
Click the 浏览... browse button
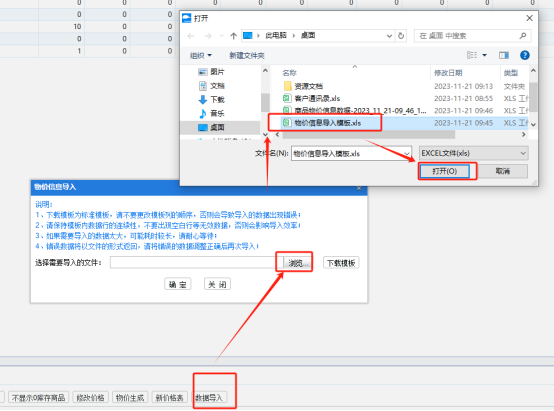[298, 263]
